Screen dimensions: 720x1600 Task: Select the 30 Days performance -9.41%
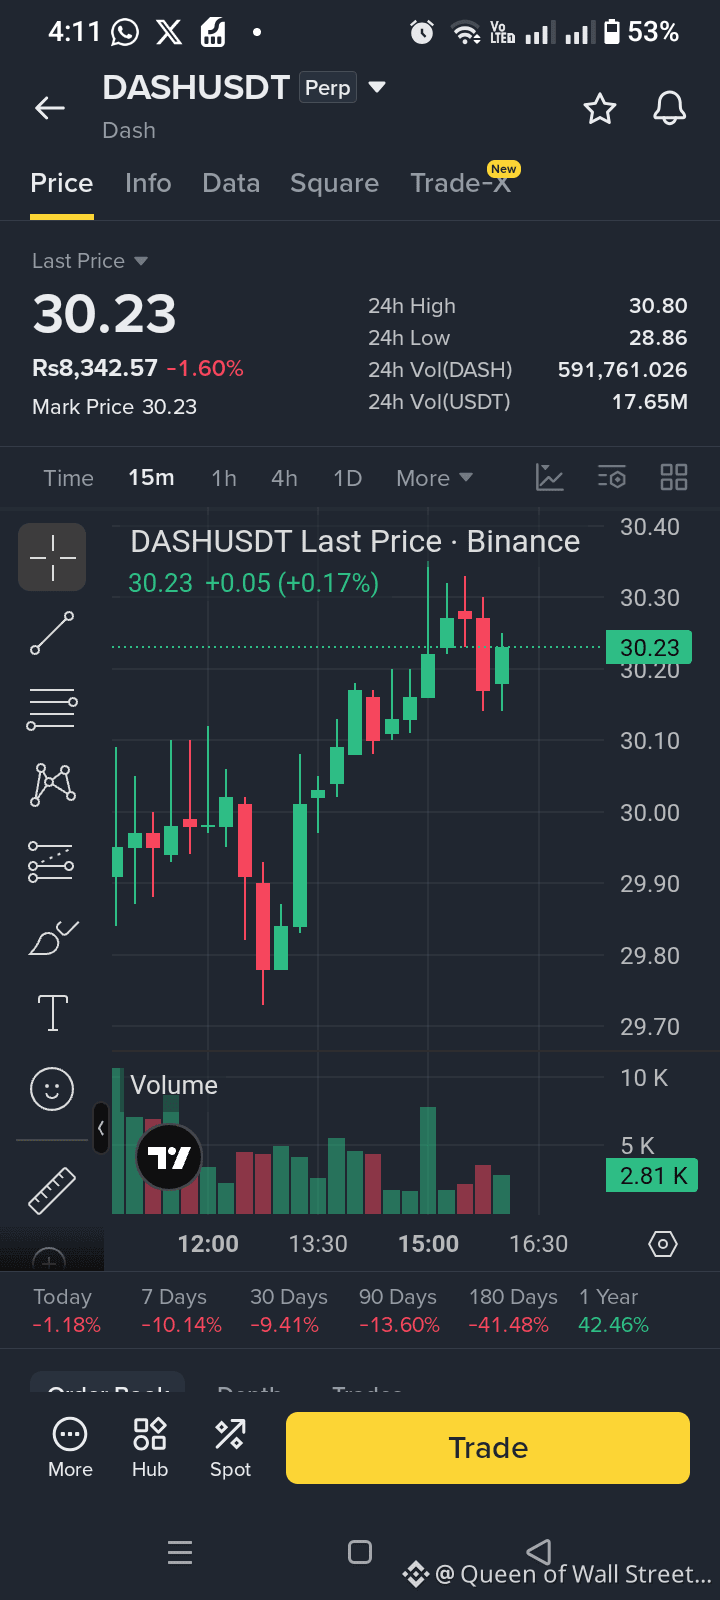click(x=289, y=1311)
